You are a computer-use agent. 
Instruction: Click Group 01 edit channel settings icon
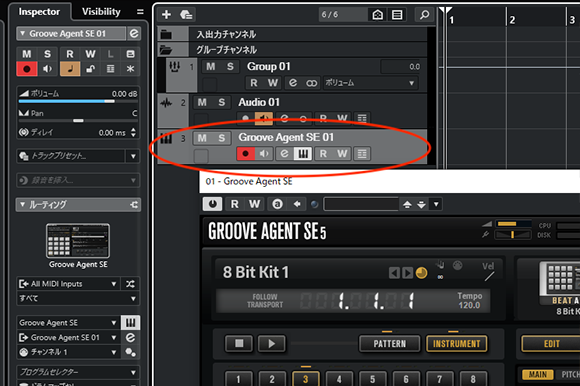coord(293,83)
